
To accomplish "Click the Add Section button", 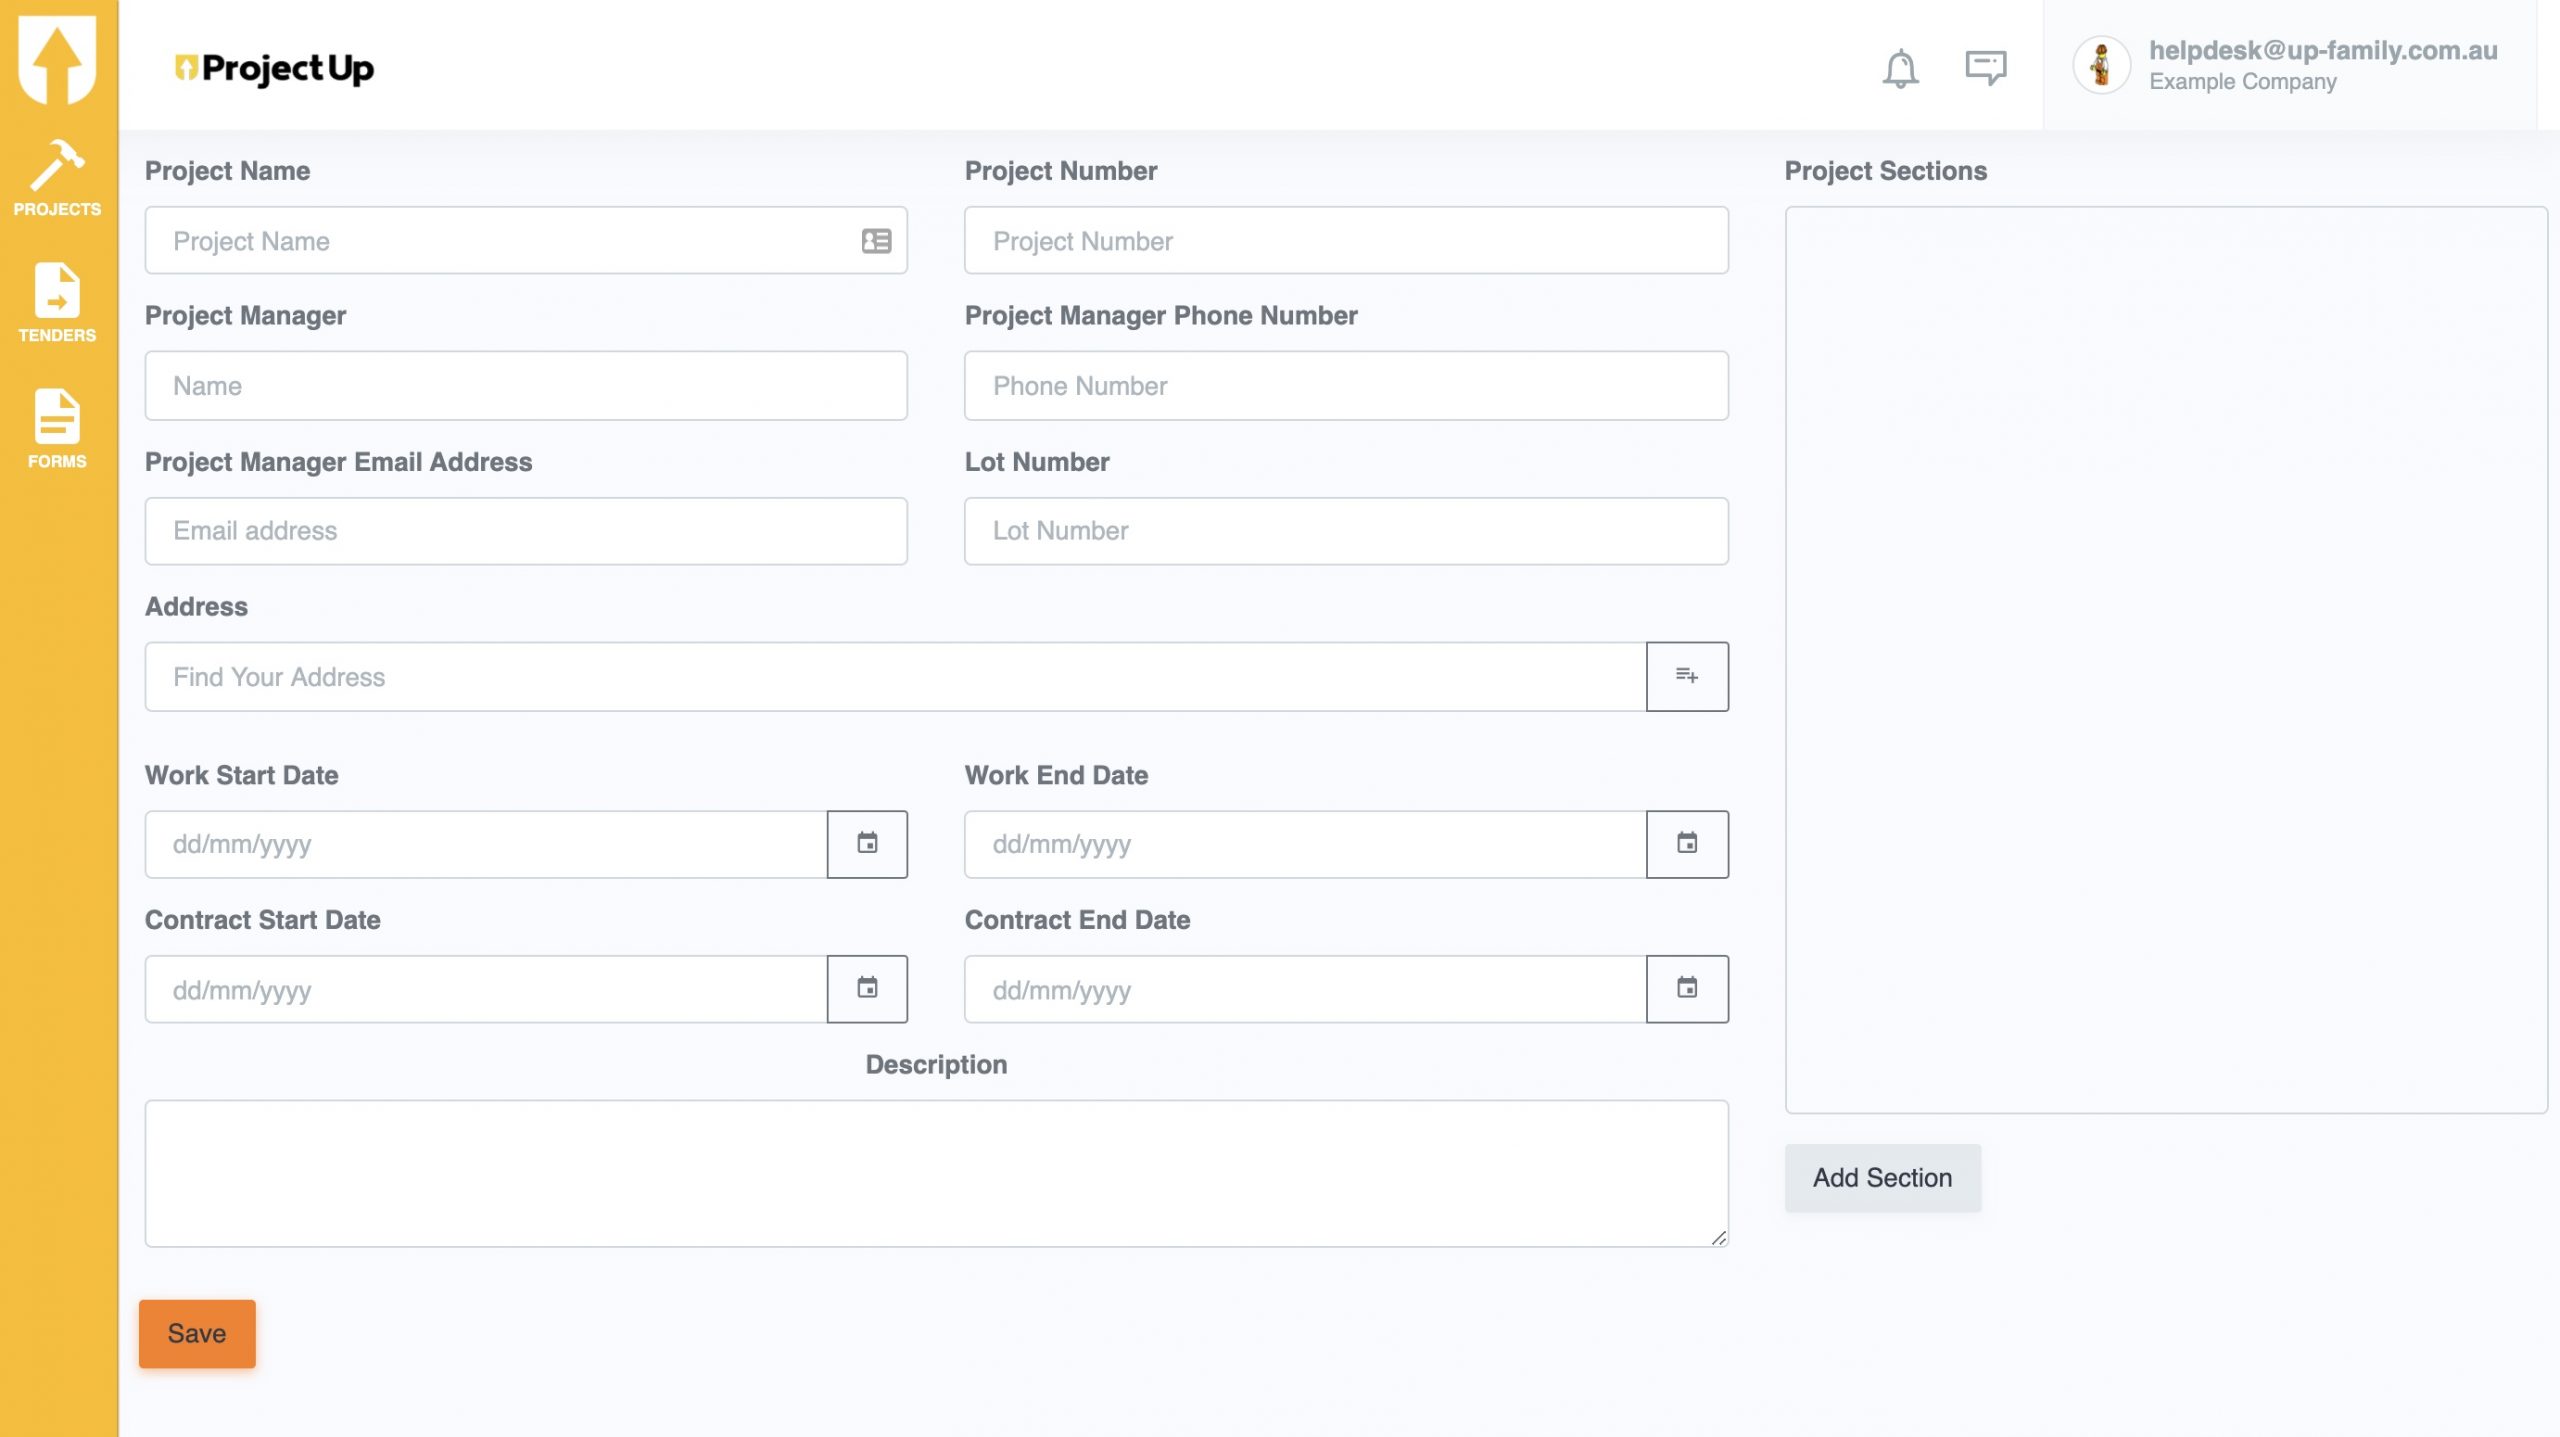I will tap(1882, 1178).
